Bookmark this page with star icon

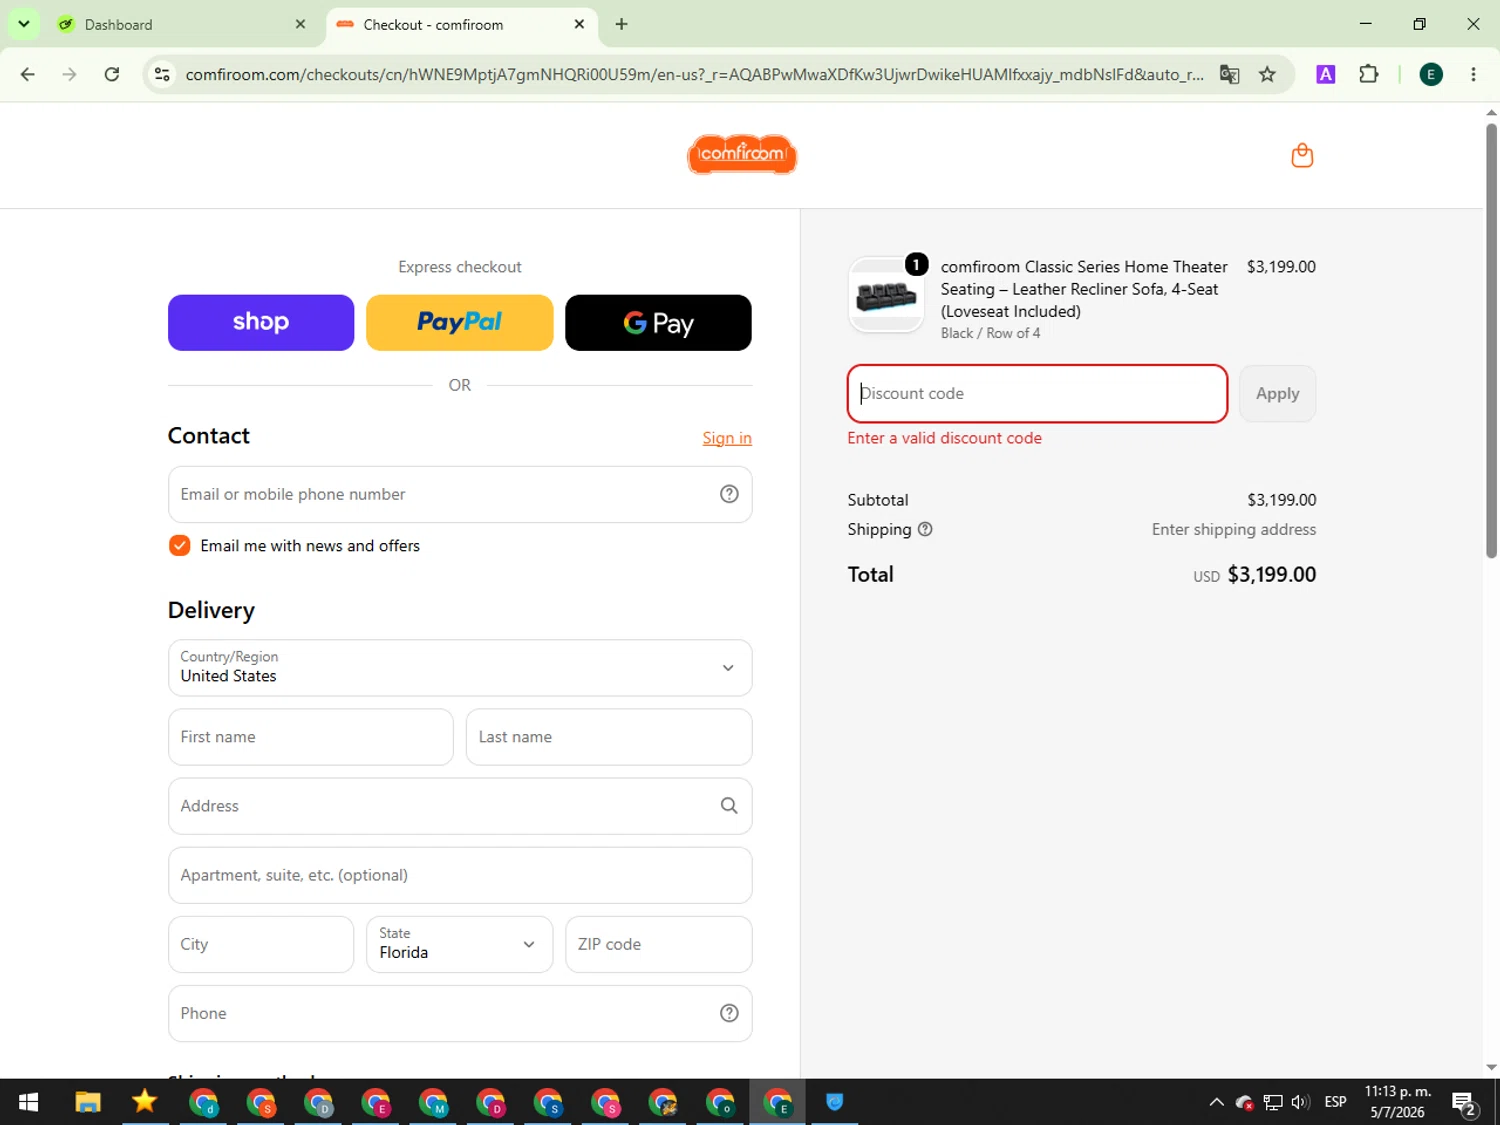tap(1267, 74)
